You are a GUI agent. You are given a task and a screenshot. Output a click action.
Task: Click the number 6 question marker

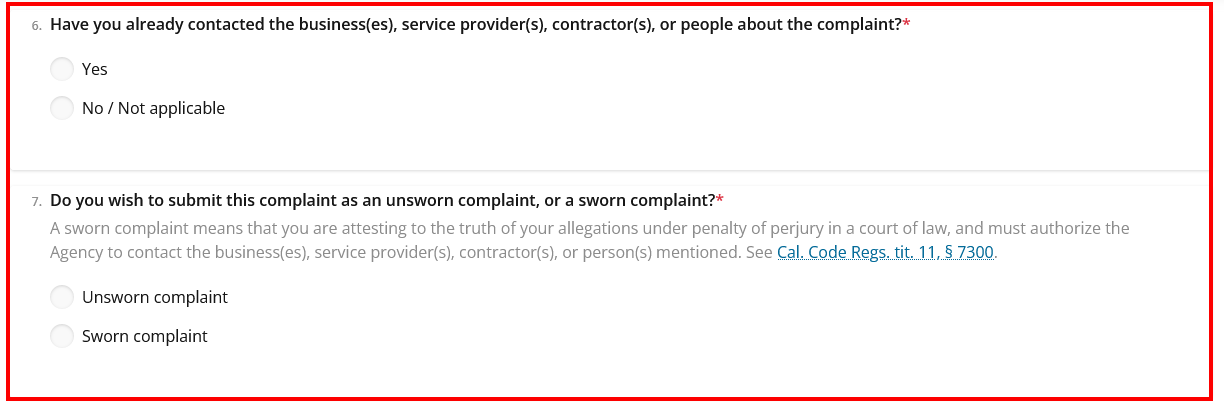pyautogui.click(x=36, y=26)
